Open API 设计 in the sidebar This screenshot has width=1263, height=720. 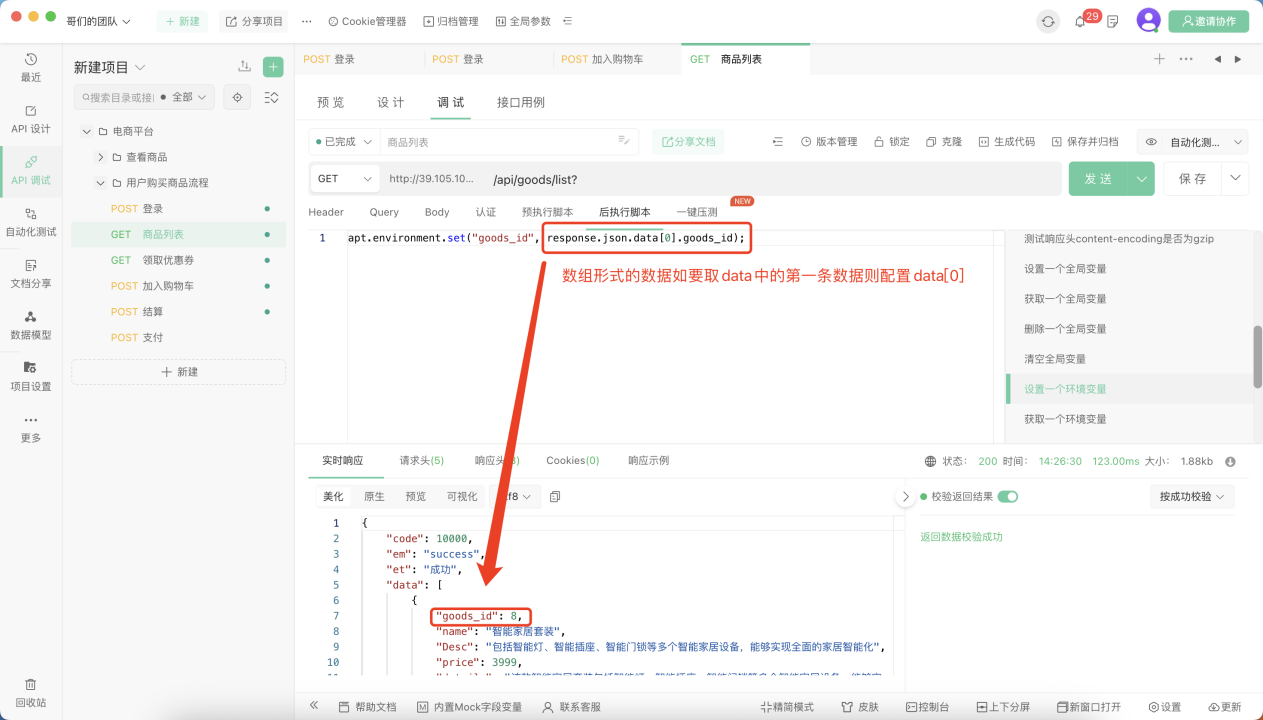tap(31, 119)
